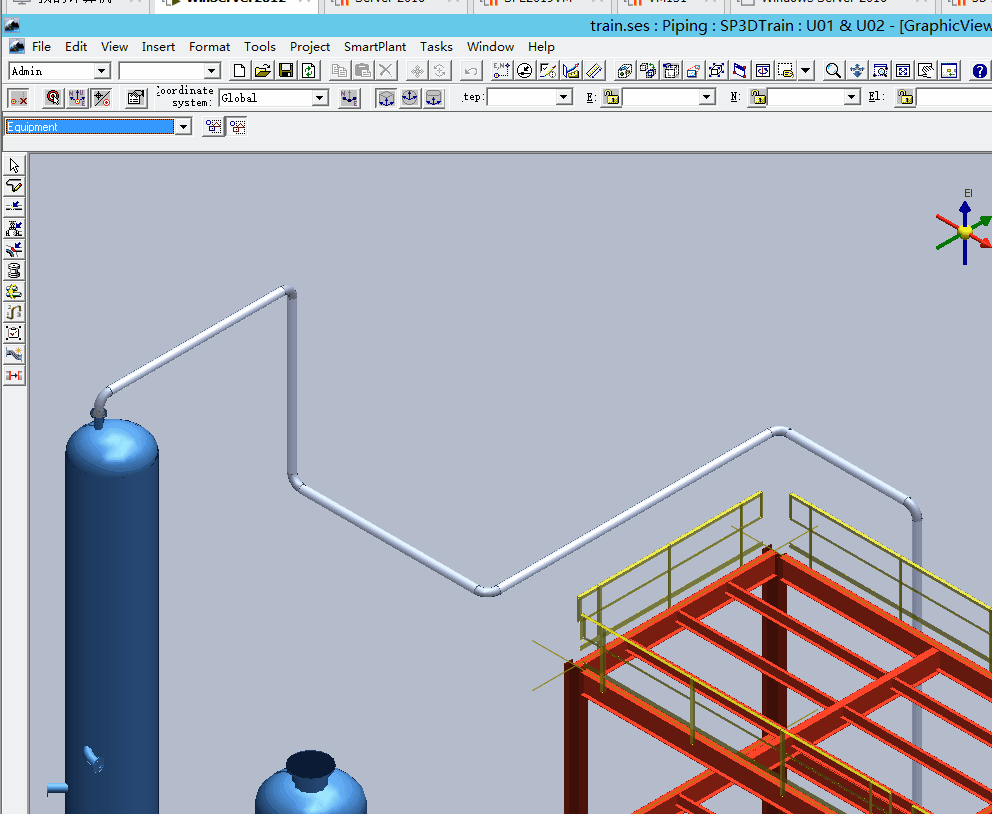Open Help with the question mark icon
Screen dimensions: 992x814
(979, 71)
